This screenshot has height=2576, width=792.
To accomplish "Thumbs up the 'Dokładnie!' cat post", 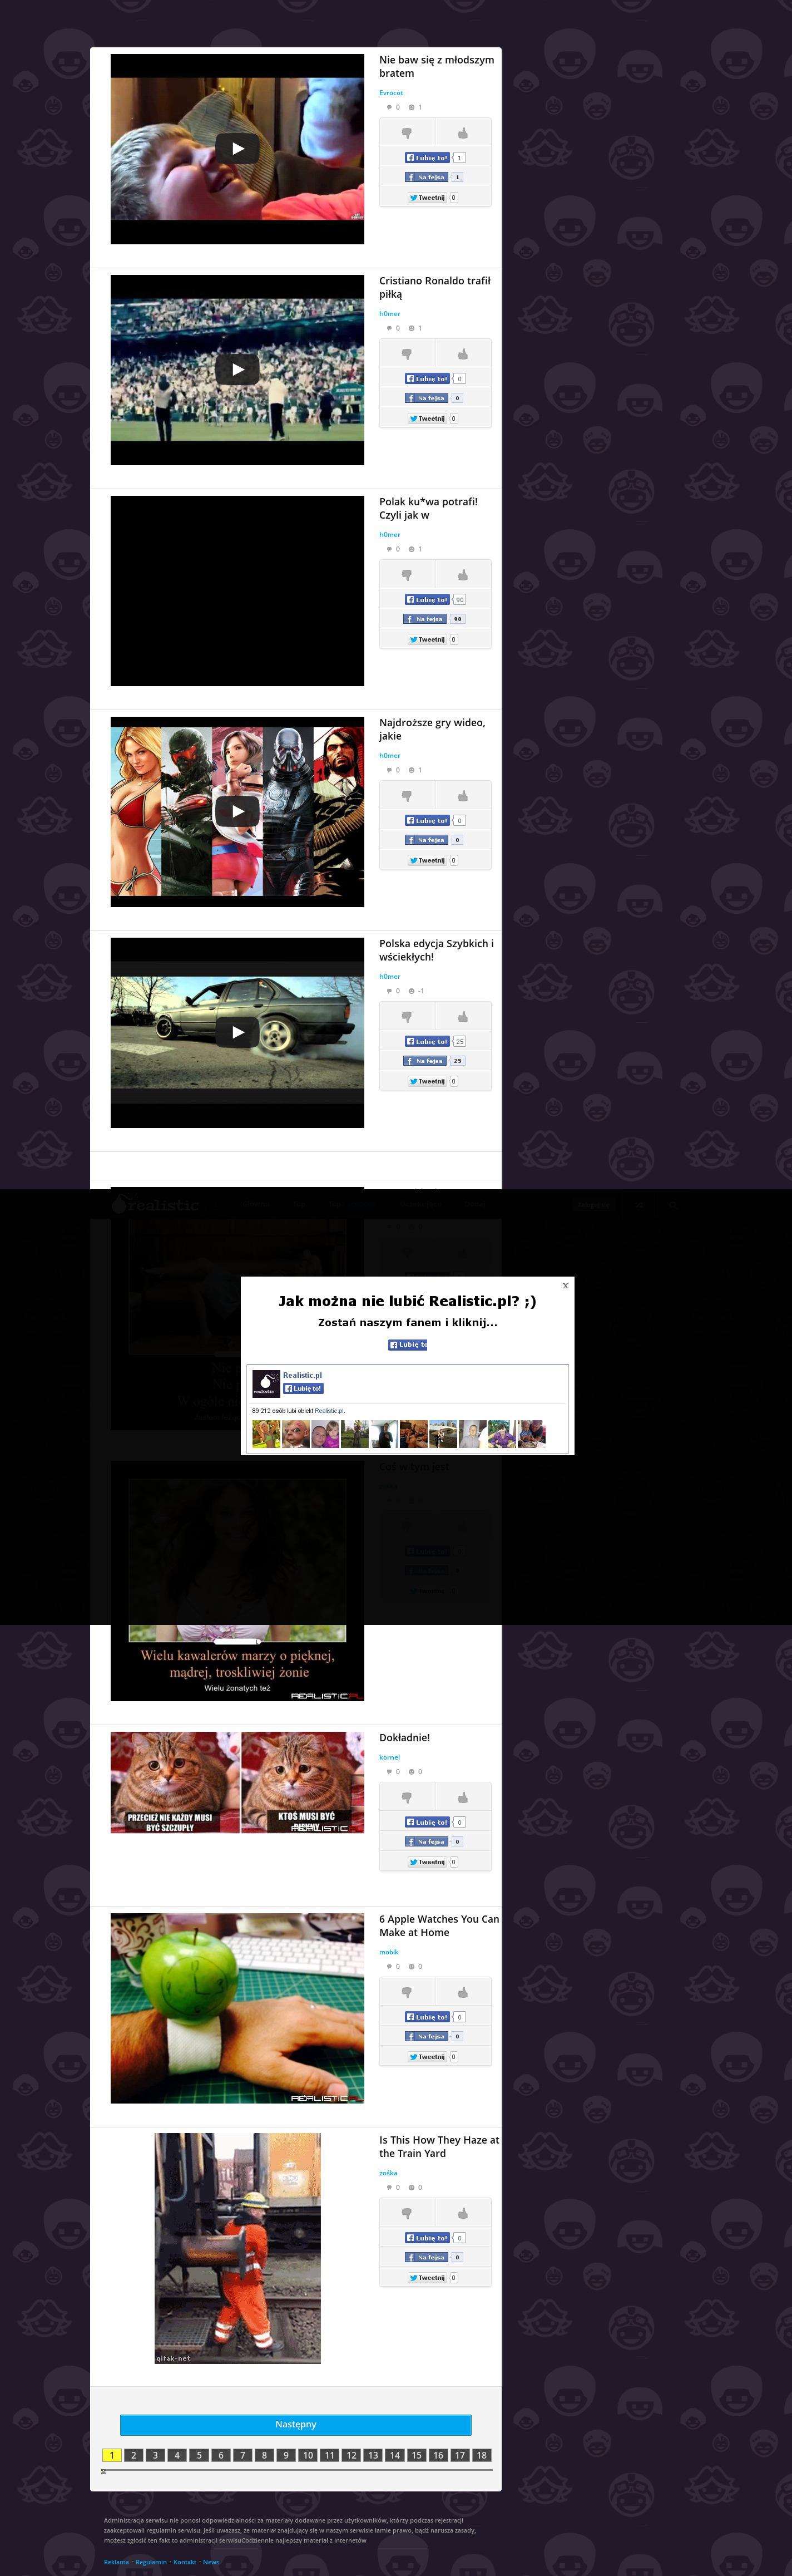I will point(462,1798).
